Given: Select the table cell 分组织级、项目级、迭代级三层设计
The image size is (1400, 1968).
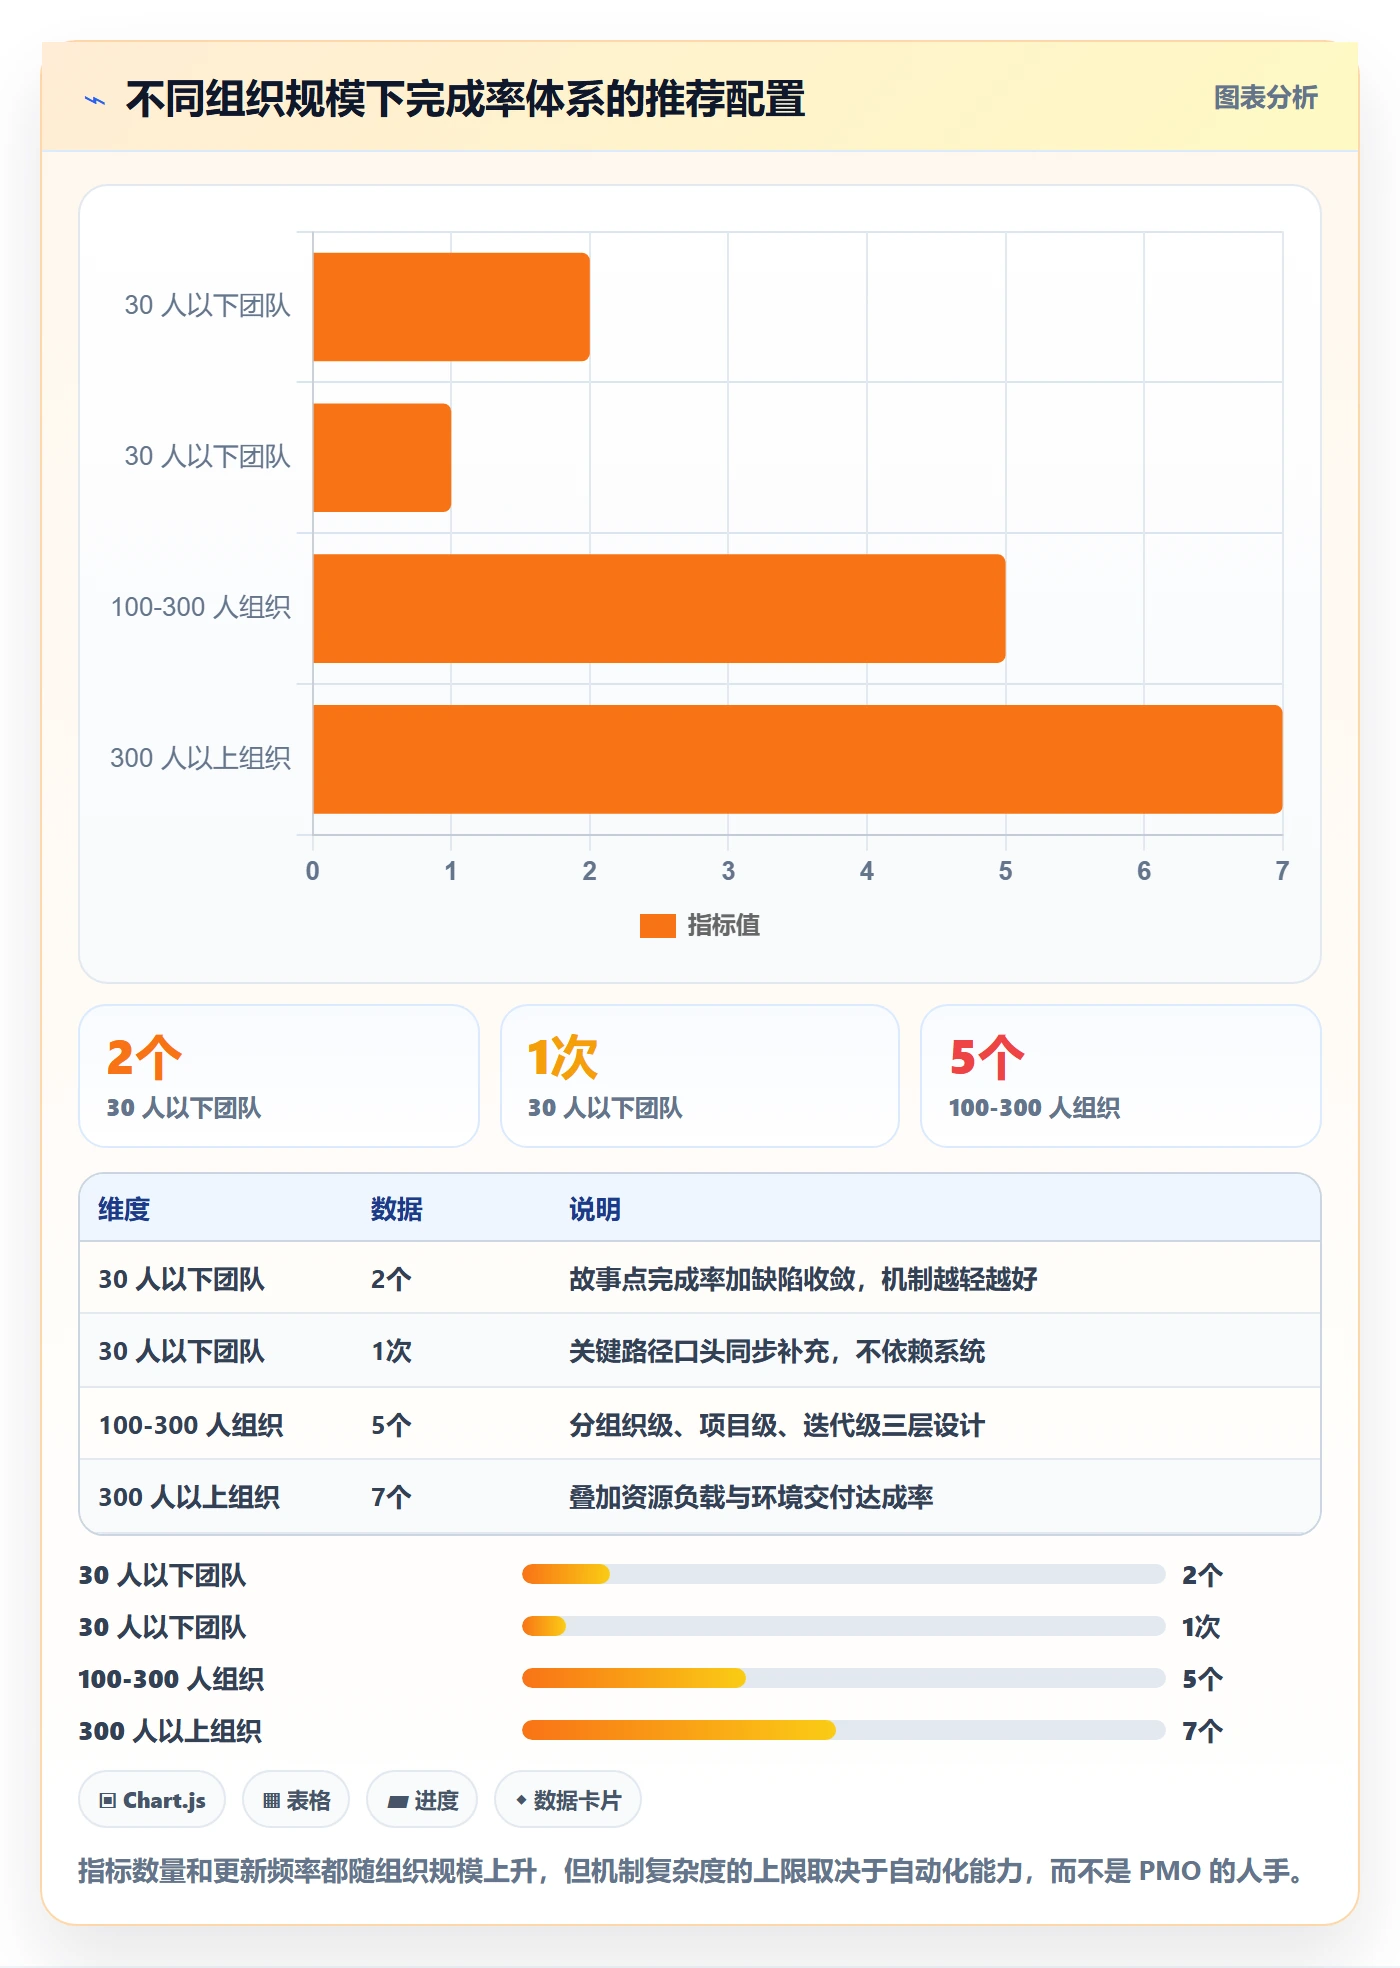Looking at the screenshot, I should click(x=777, y=1425).
